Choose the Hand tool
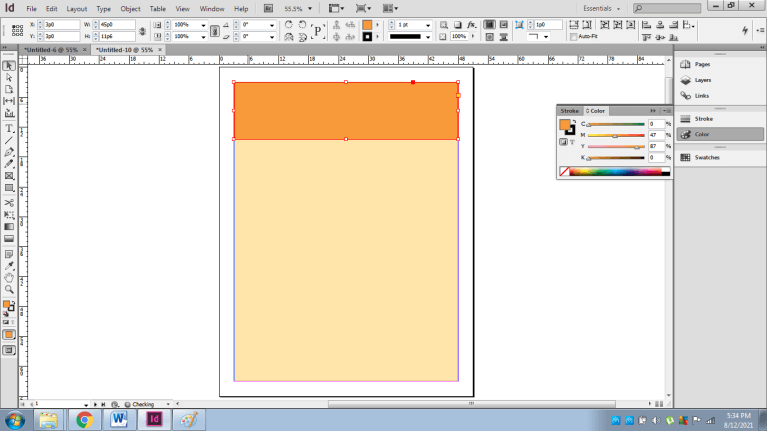 point(9,277)
